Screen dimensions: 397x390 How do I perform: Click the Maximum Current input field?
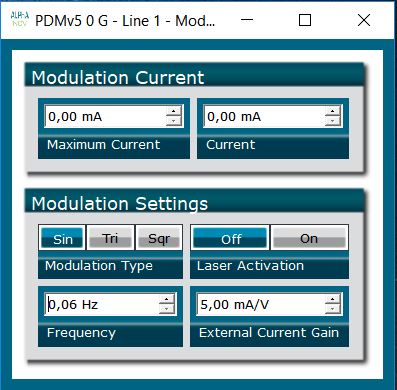pos(105,116)
